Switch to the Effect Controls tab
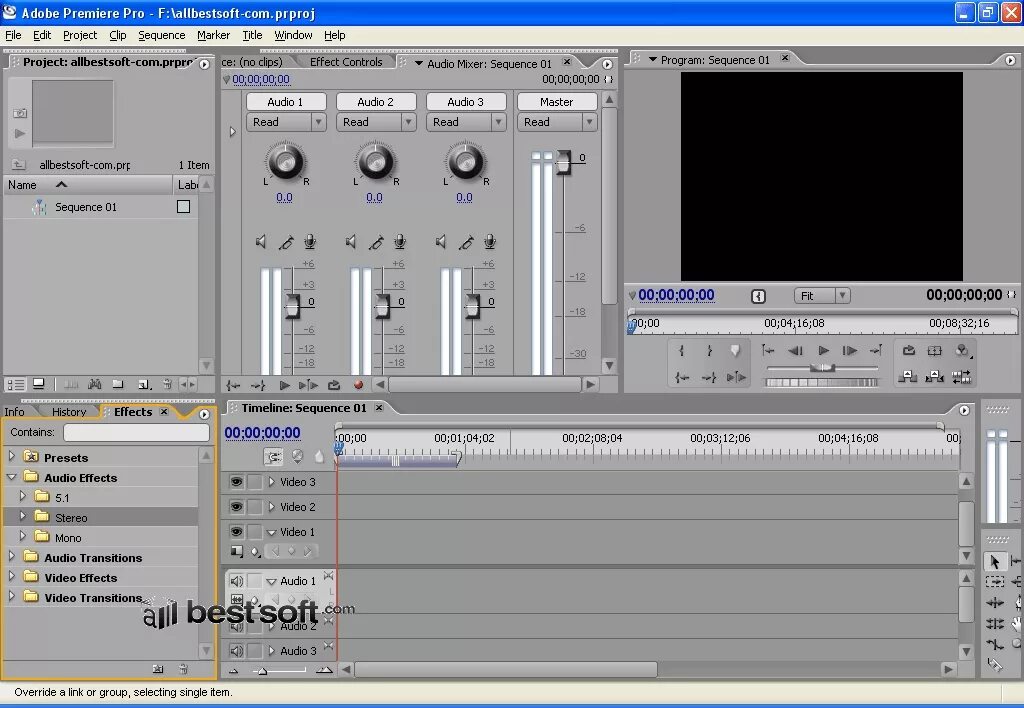The width and height of the screenshot is (1024, 708). pyautogui.click(x=345, y=62)
